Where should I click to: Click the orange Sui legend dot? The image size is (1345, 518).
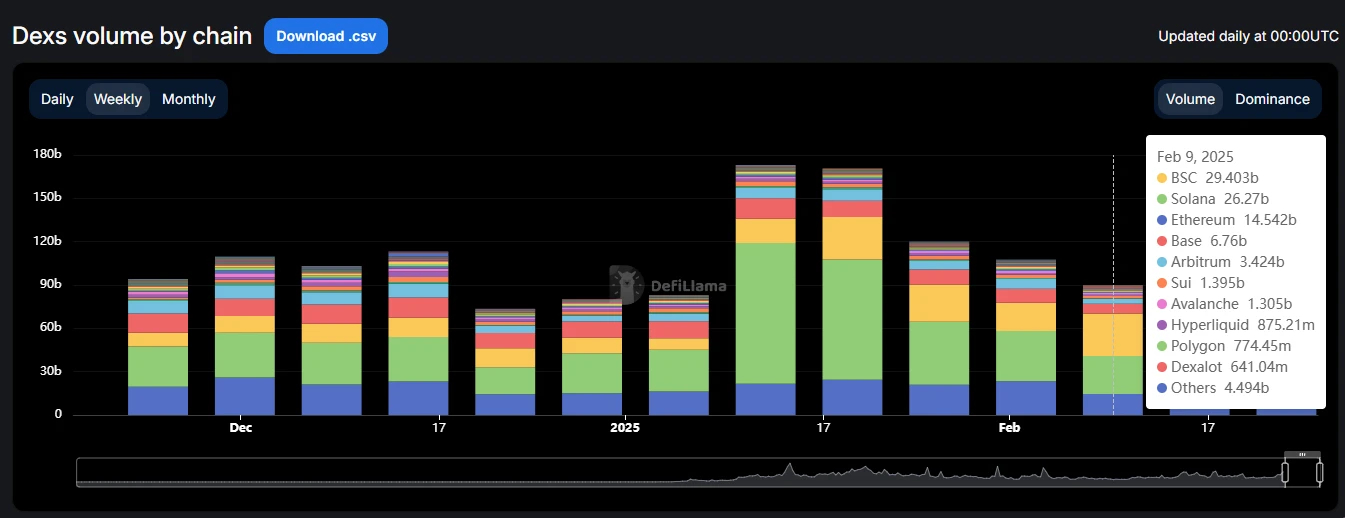[1161, 283]
